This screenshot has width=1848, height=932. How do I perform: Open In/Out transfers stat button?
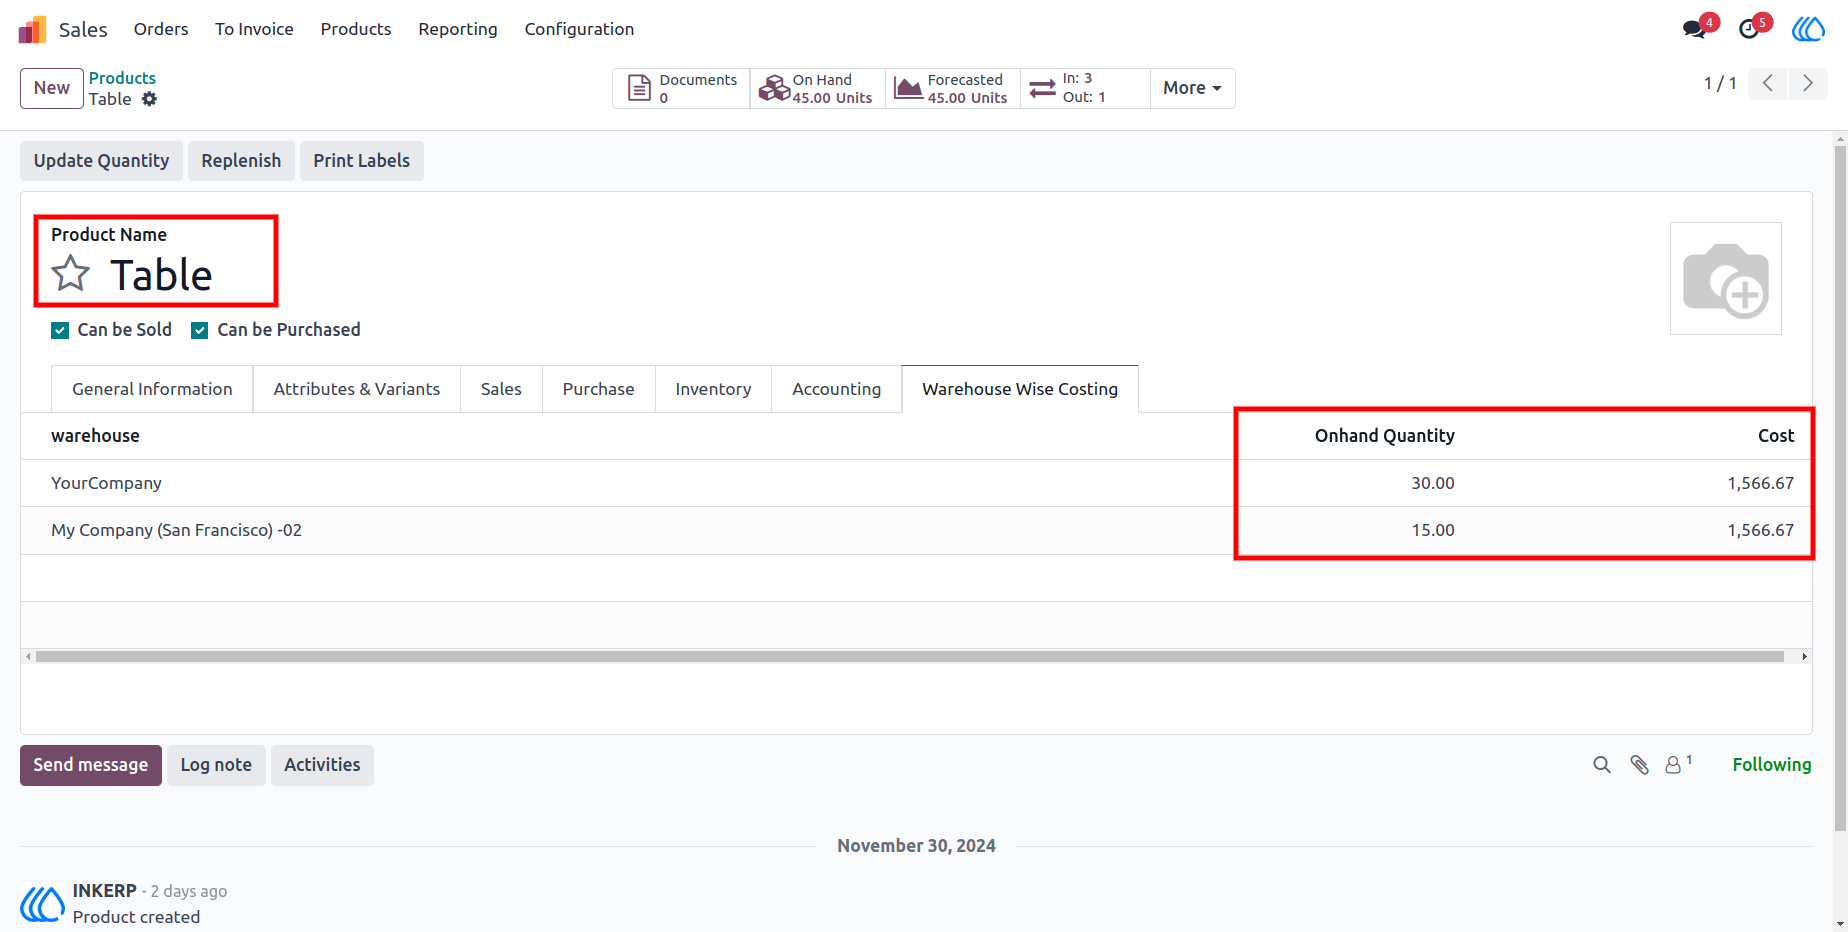click(x=1085, y=88)
